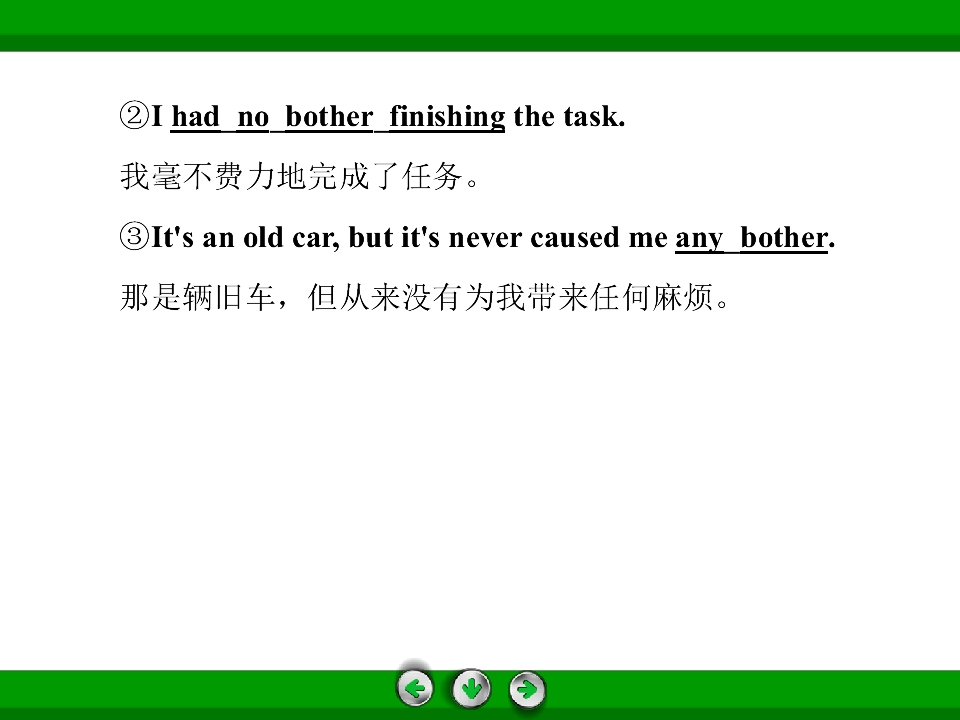This screenshot has width=960, height=720.
Task: Click the text "It's an old car" in sentence ③
Action: click(245, 238)
